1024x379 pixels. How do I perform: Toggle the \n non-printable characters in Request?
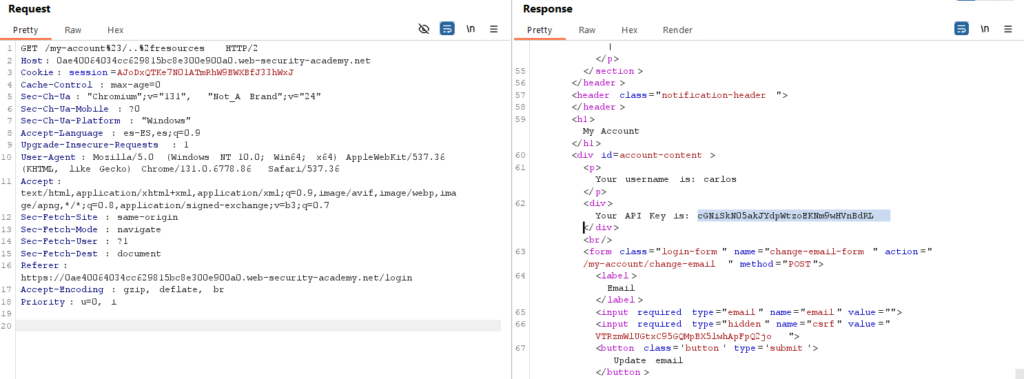coord(470,29)
